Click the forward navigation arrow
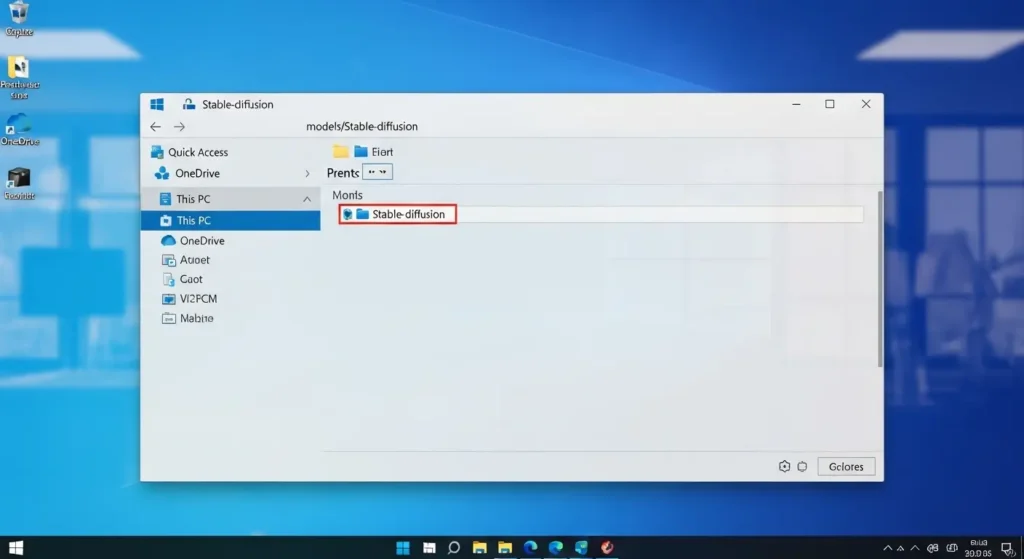This screenshot has width=1024, height=559. point(179,127)
